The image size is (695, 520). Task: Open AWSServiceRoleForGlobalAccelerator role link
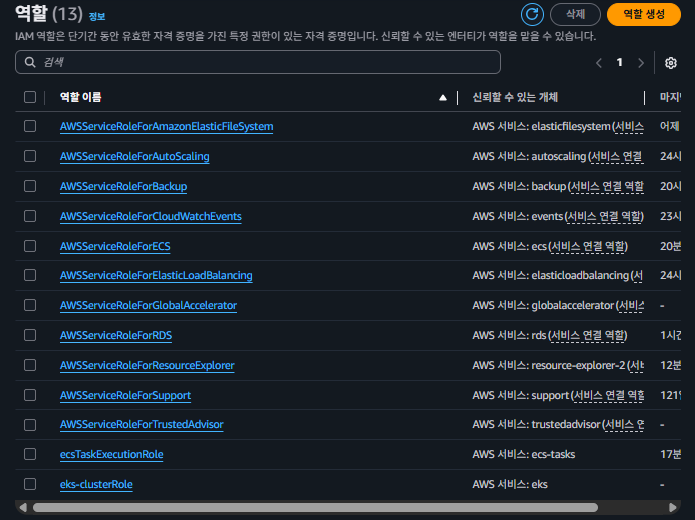point(148,305)
